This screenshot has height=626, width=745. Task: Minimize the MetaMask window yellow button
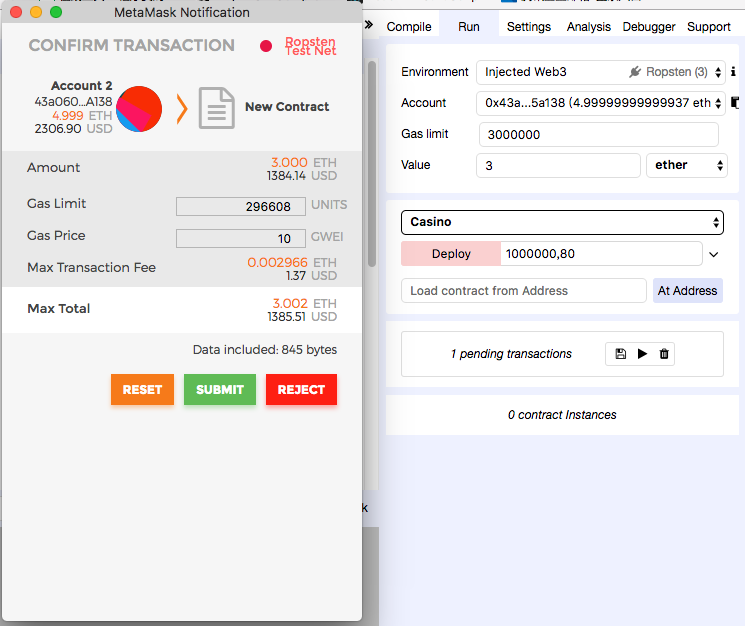click(36, 12)
